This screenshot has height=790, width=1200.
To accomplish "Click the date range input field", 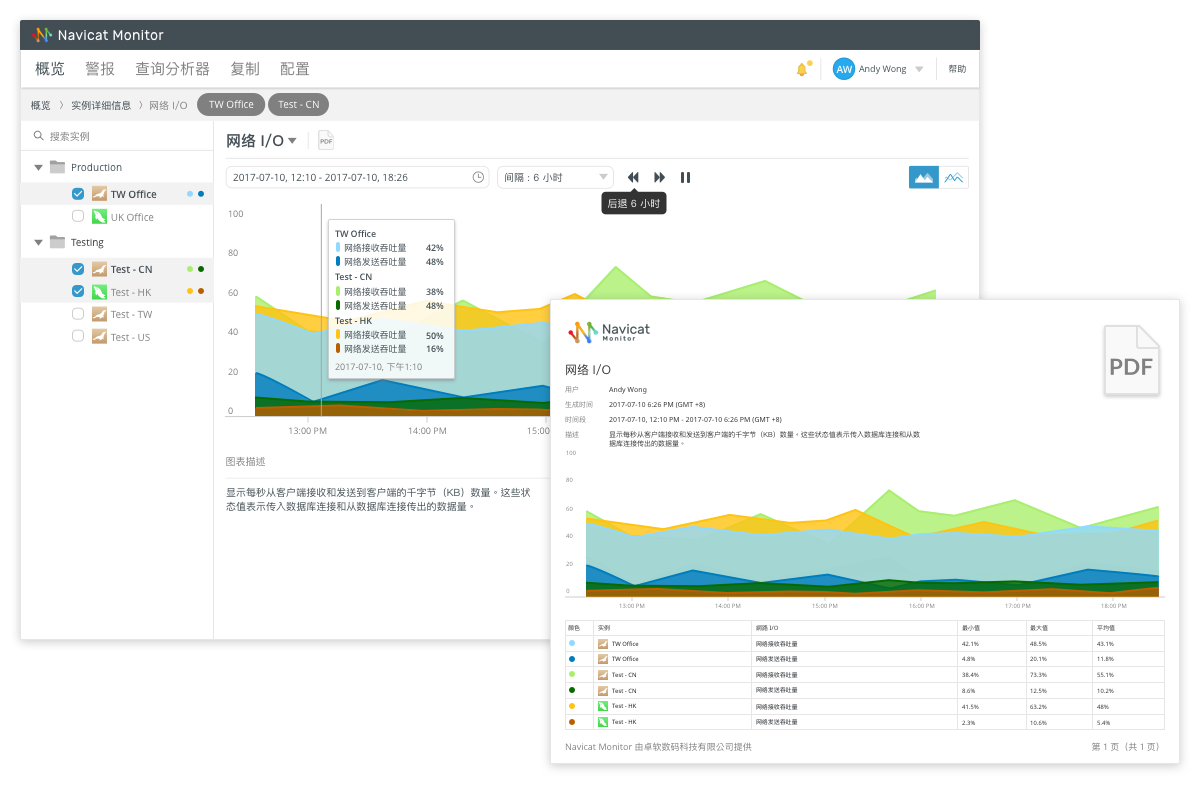I will point(358,177).
